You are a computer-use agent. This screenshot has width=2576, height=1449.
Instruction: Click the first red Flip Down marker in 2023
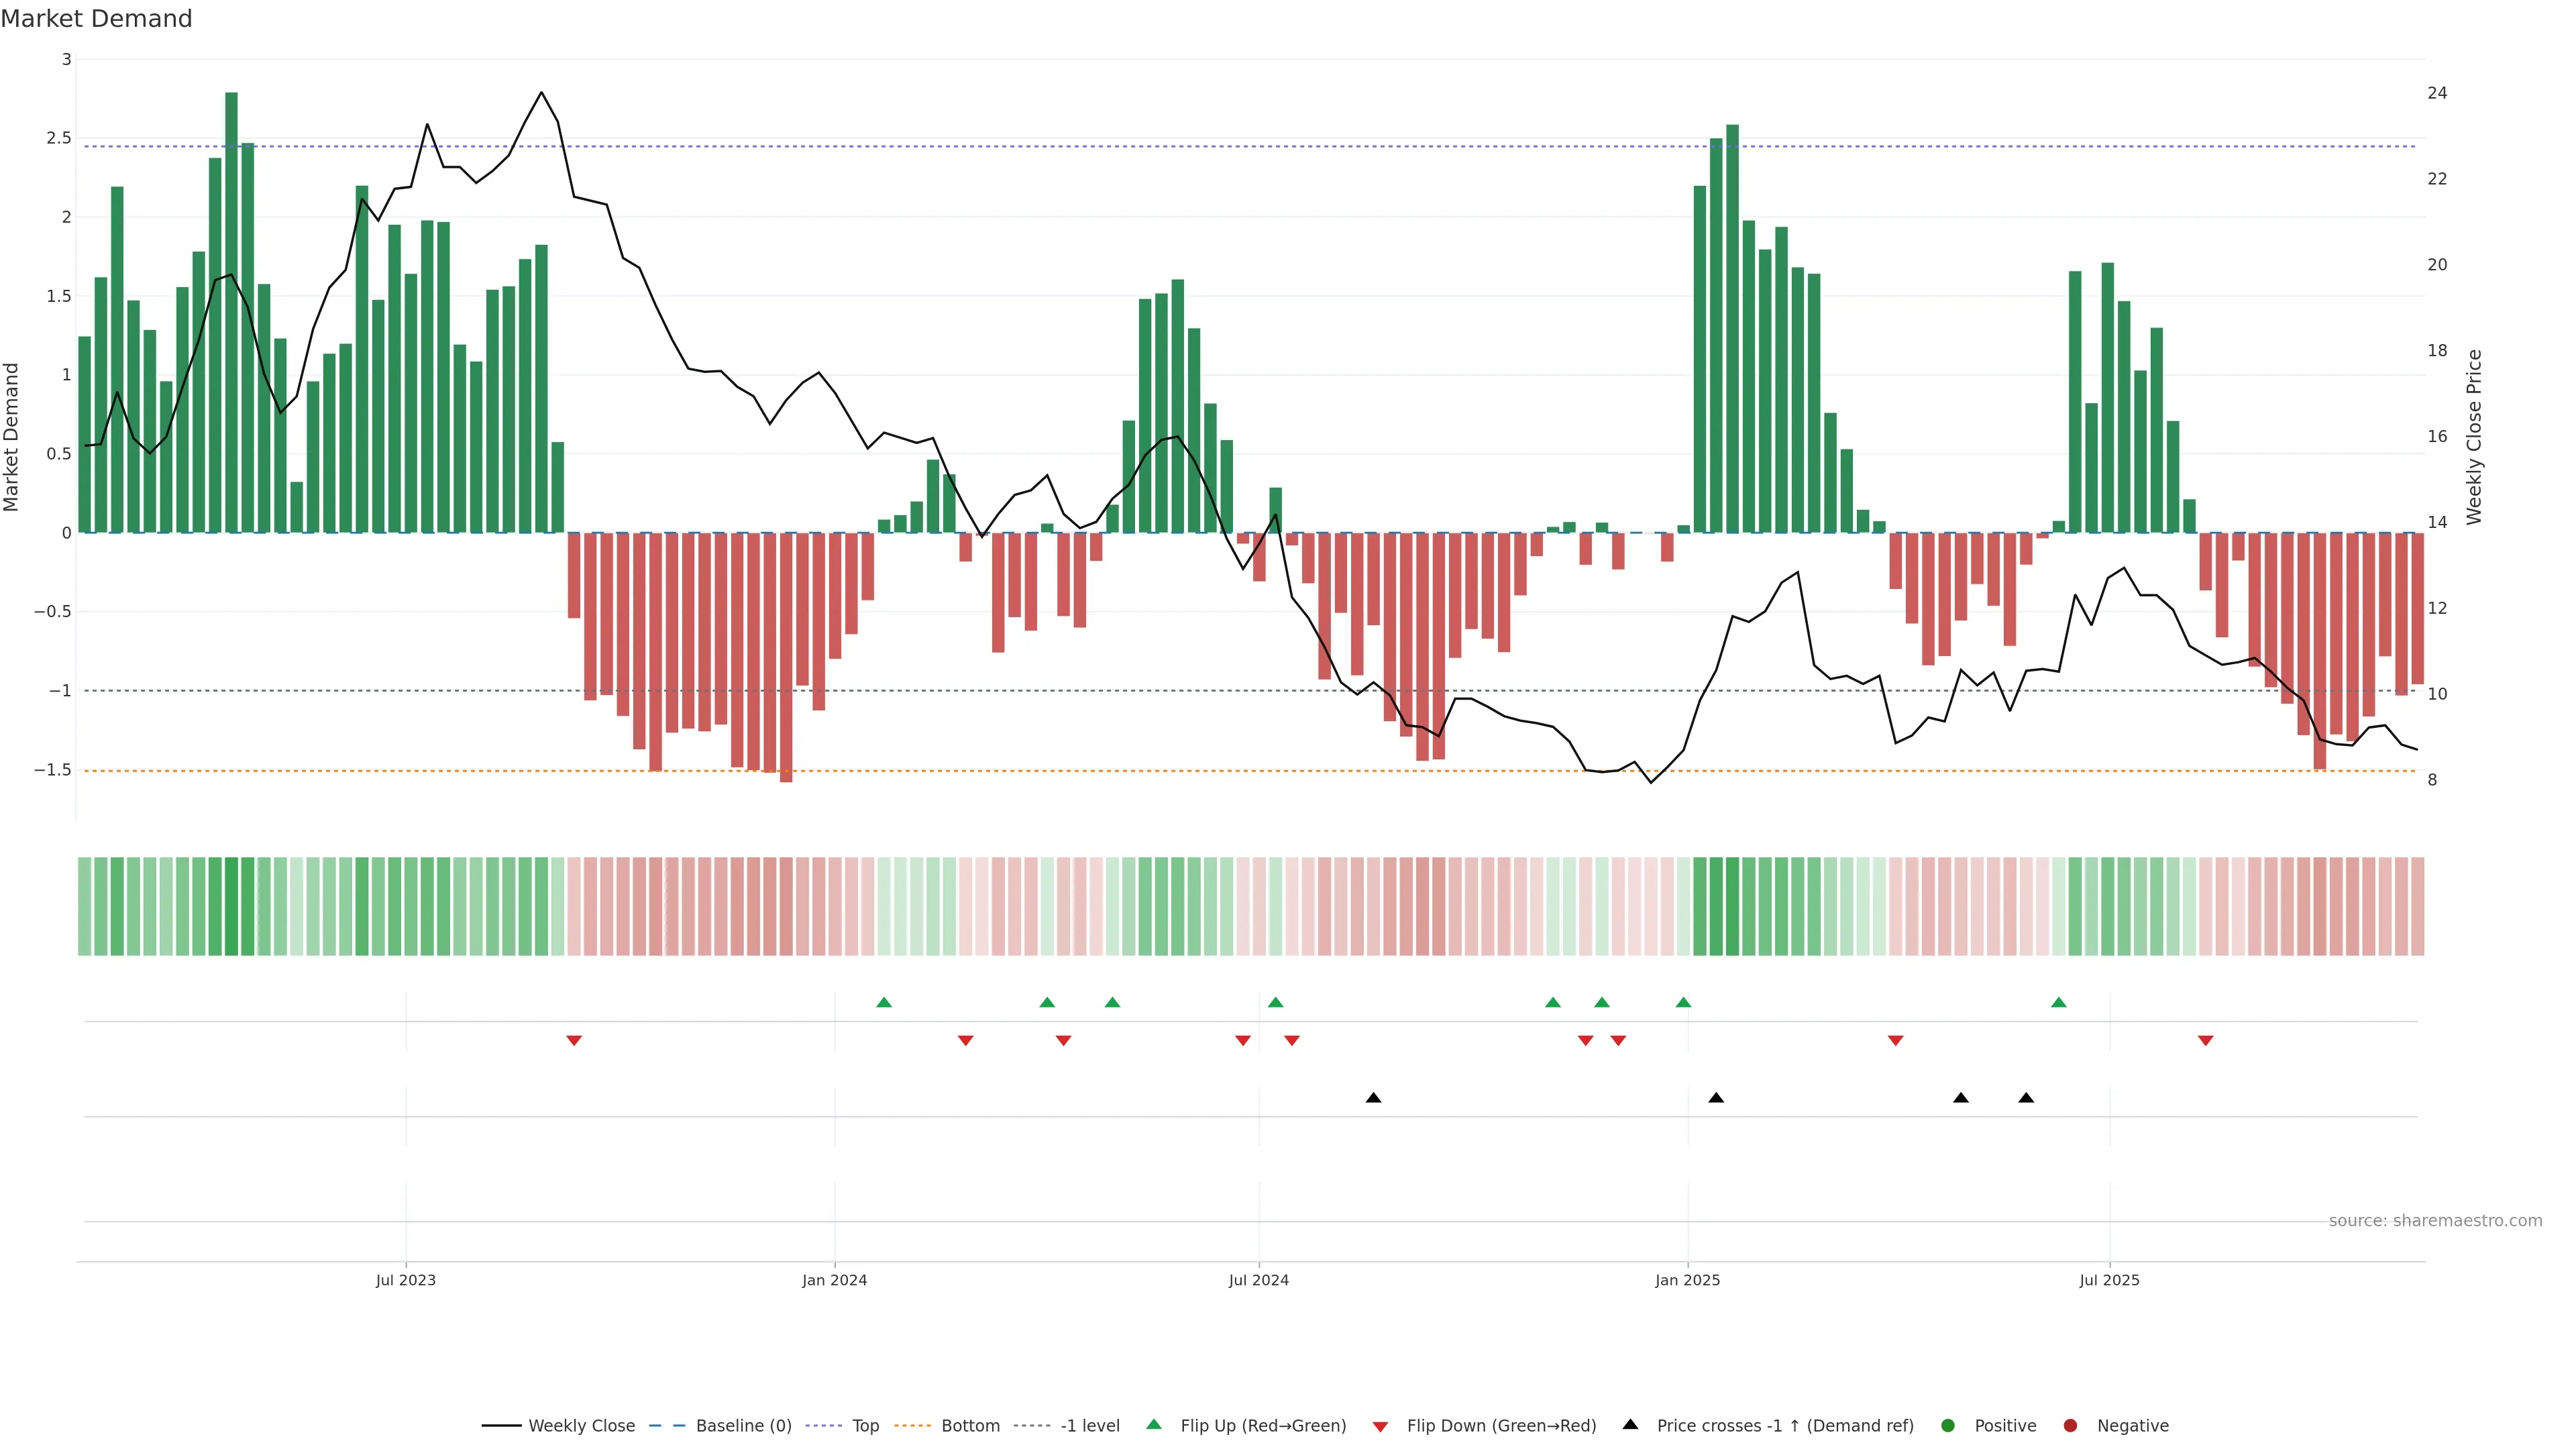coord(574,1041)
